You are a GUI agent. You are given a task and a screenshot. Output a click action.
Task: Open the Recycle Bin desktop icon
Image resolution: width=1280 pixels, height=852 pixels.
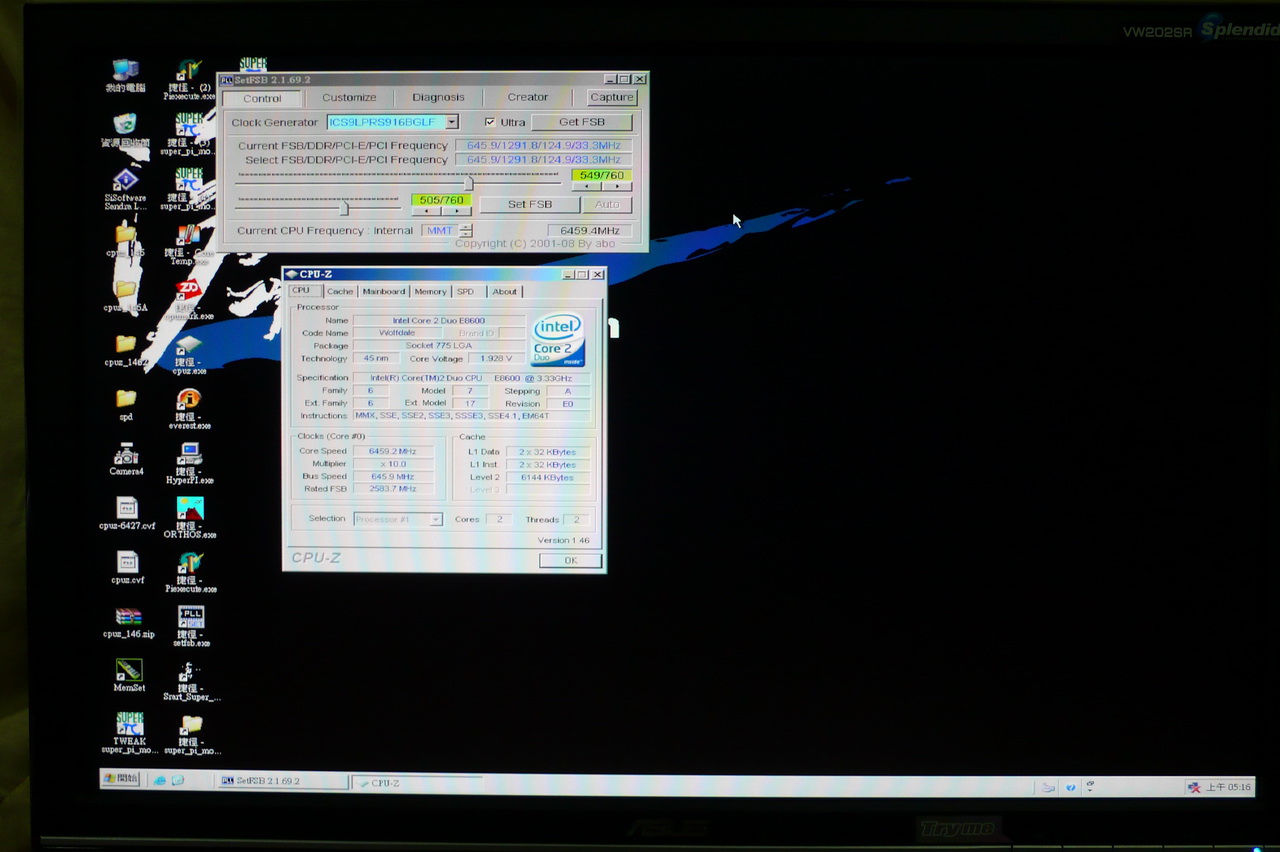point(125,130)
